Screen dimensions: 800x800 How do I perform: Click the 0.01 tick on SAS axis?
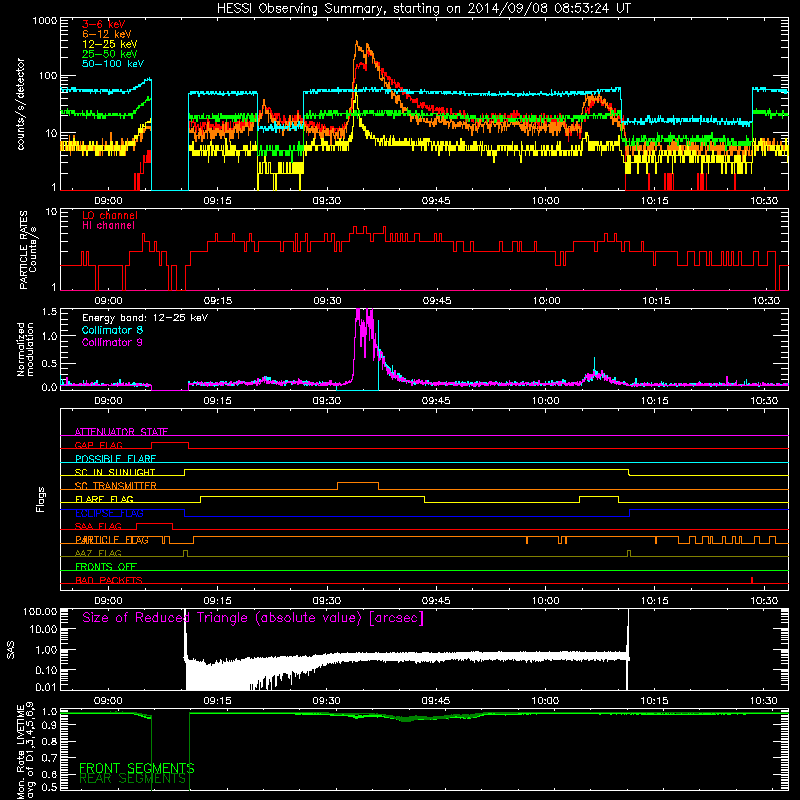coord(46,687)
